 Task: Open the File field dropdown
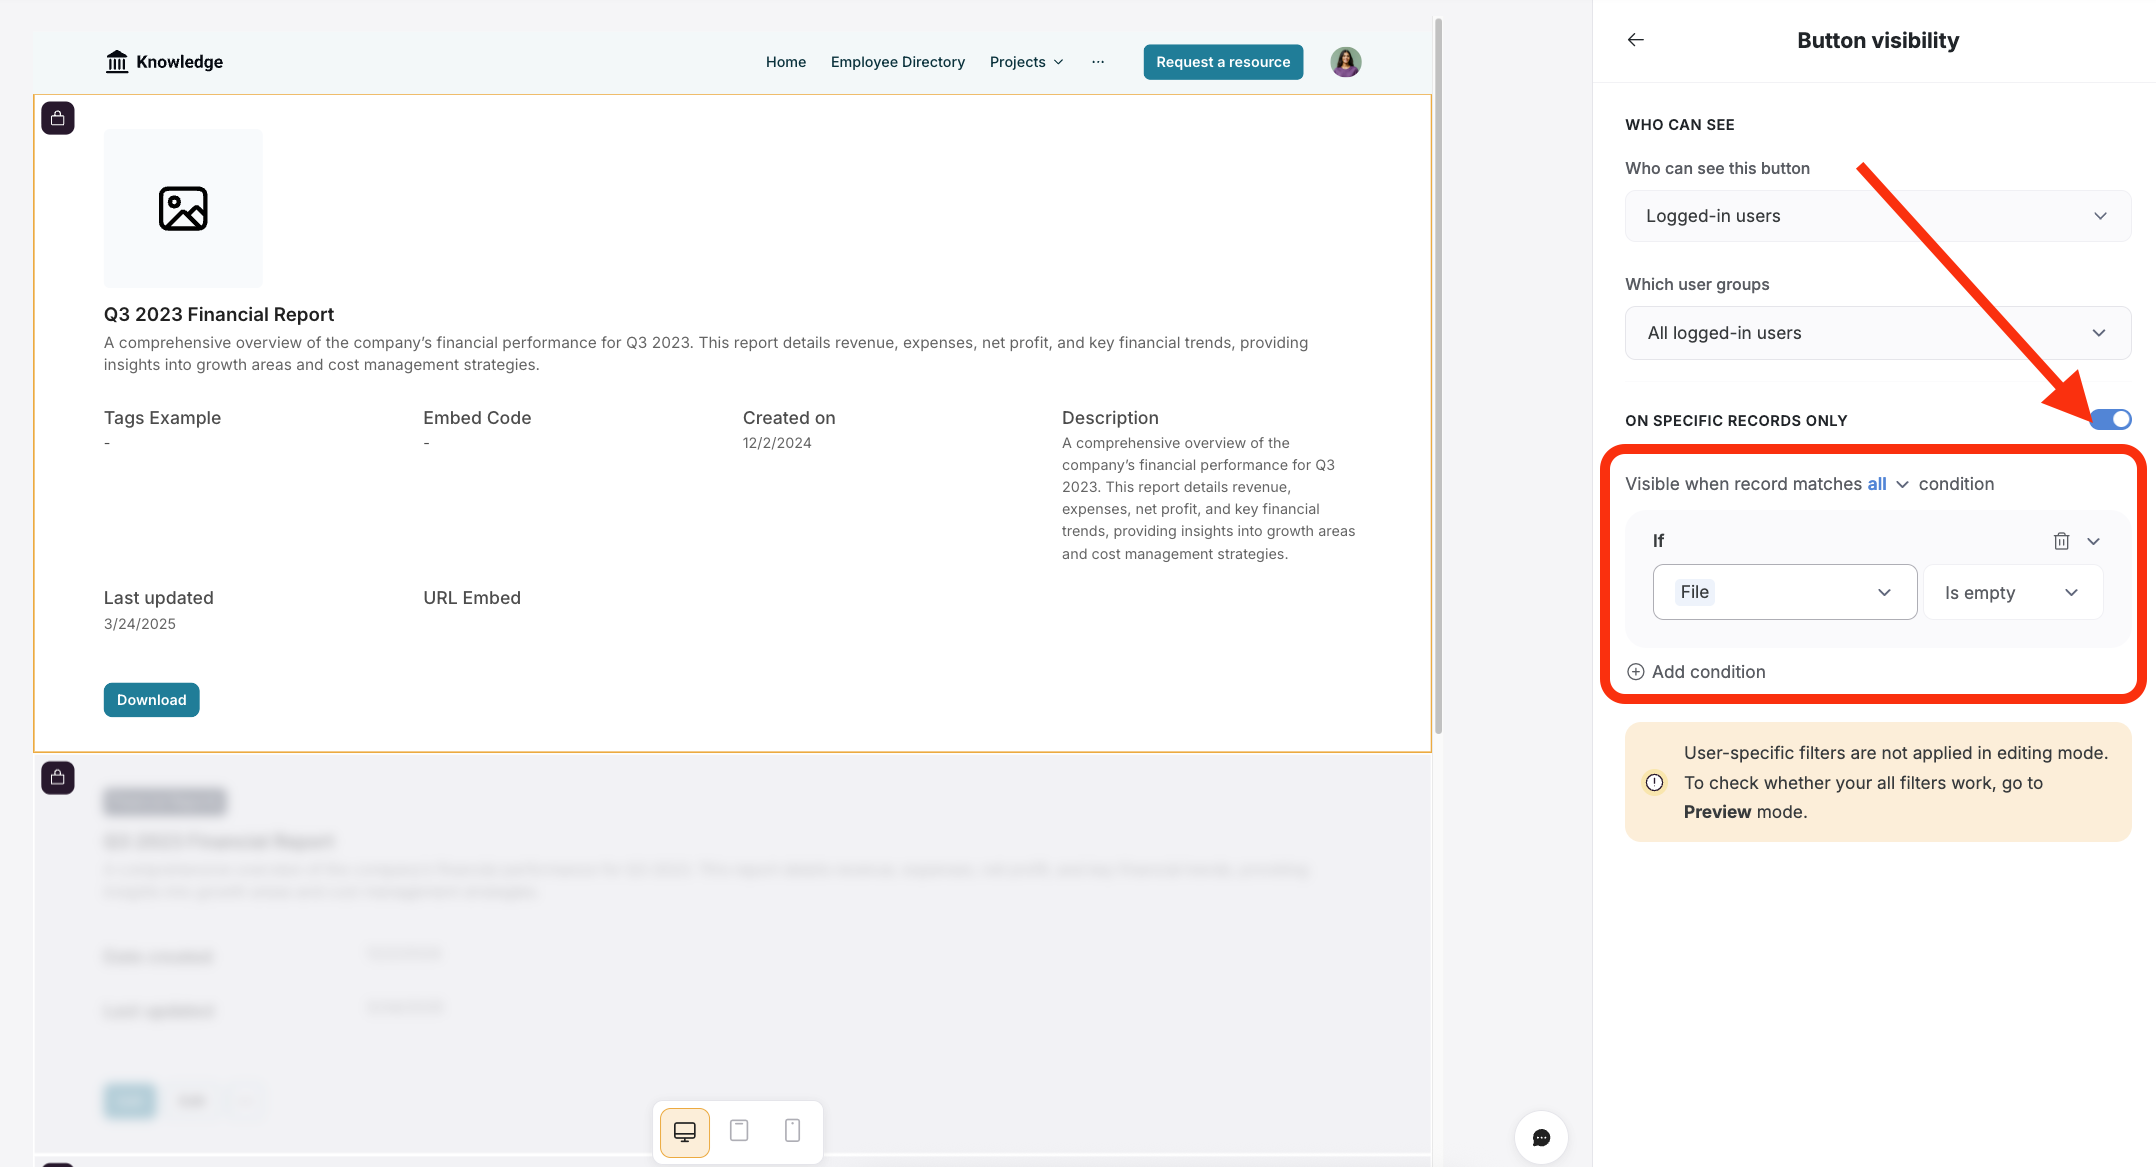point(1784,592)
